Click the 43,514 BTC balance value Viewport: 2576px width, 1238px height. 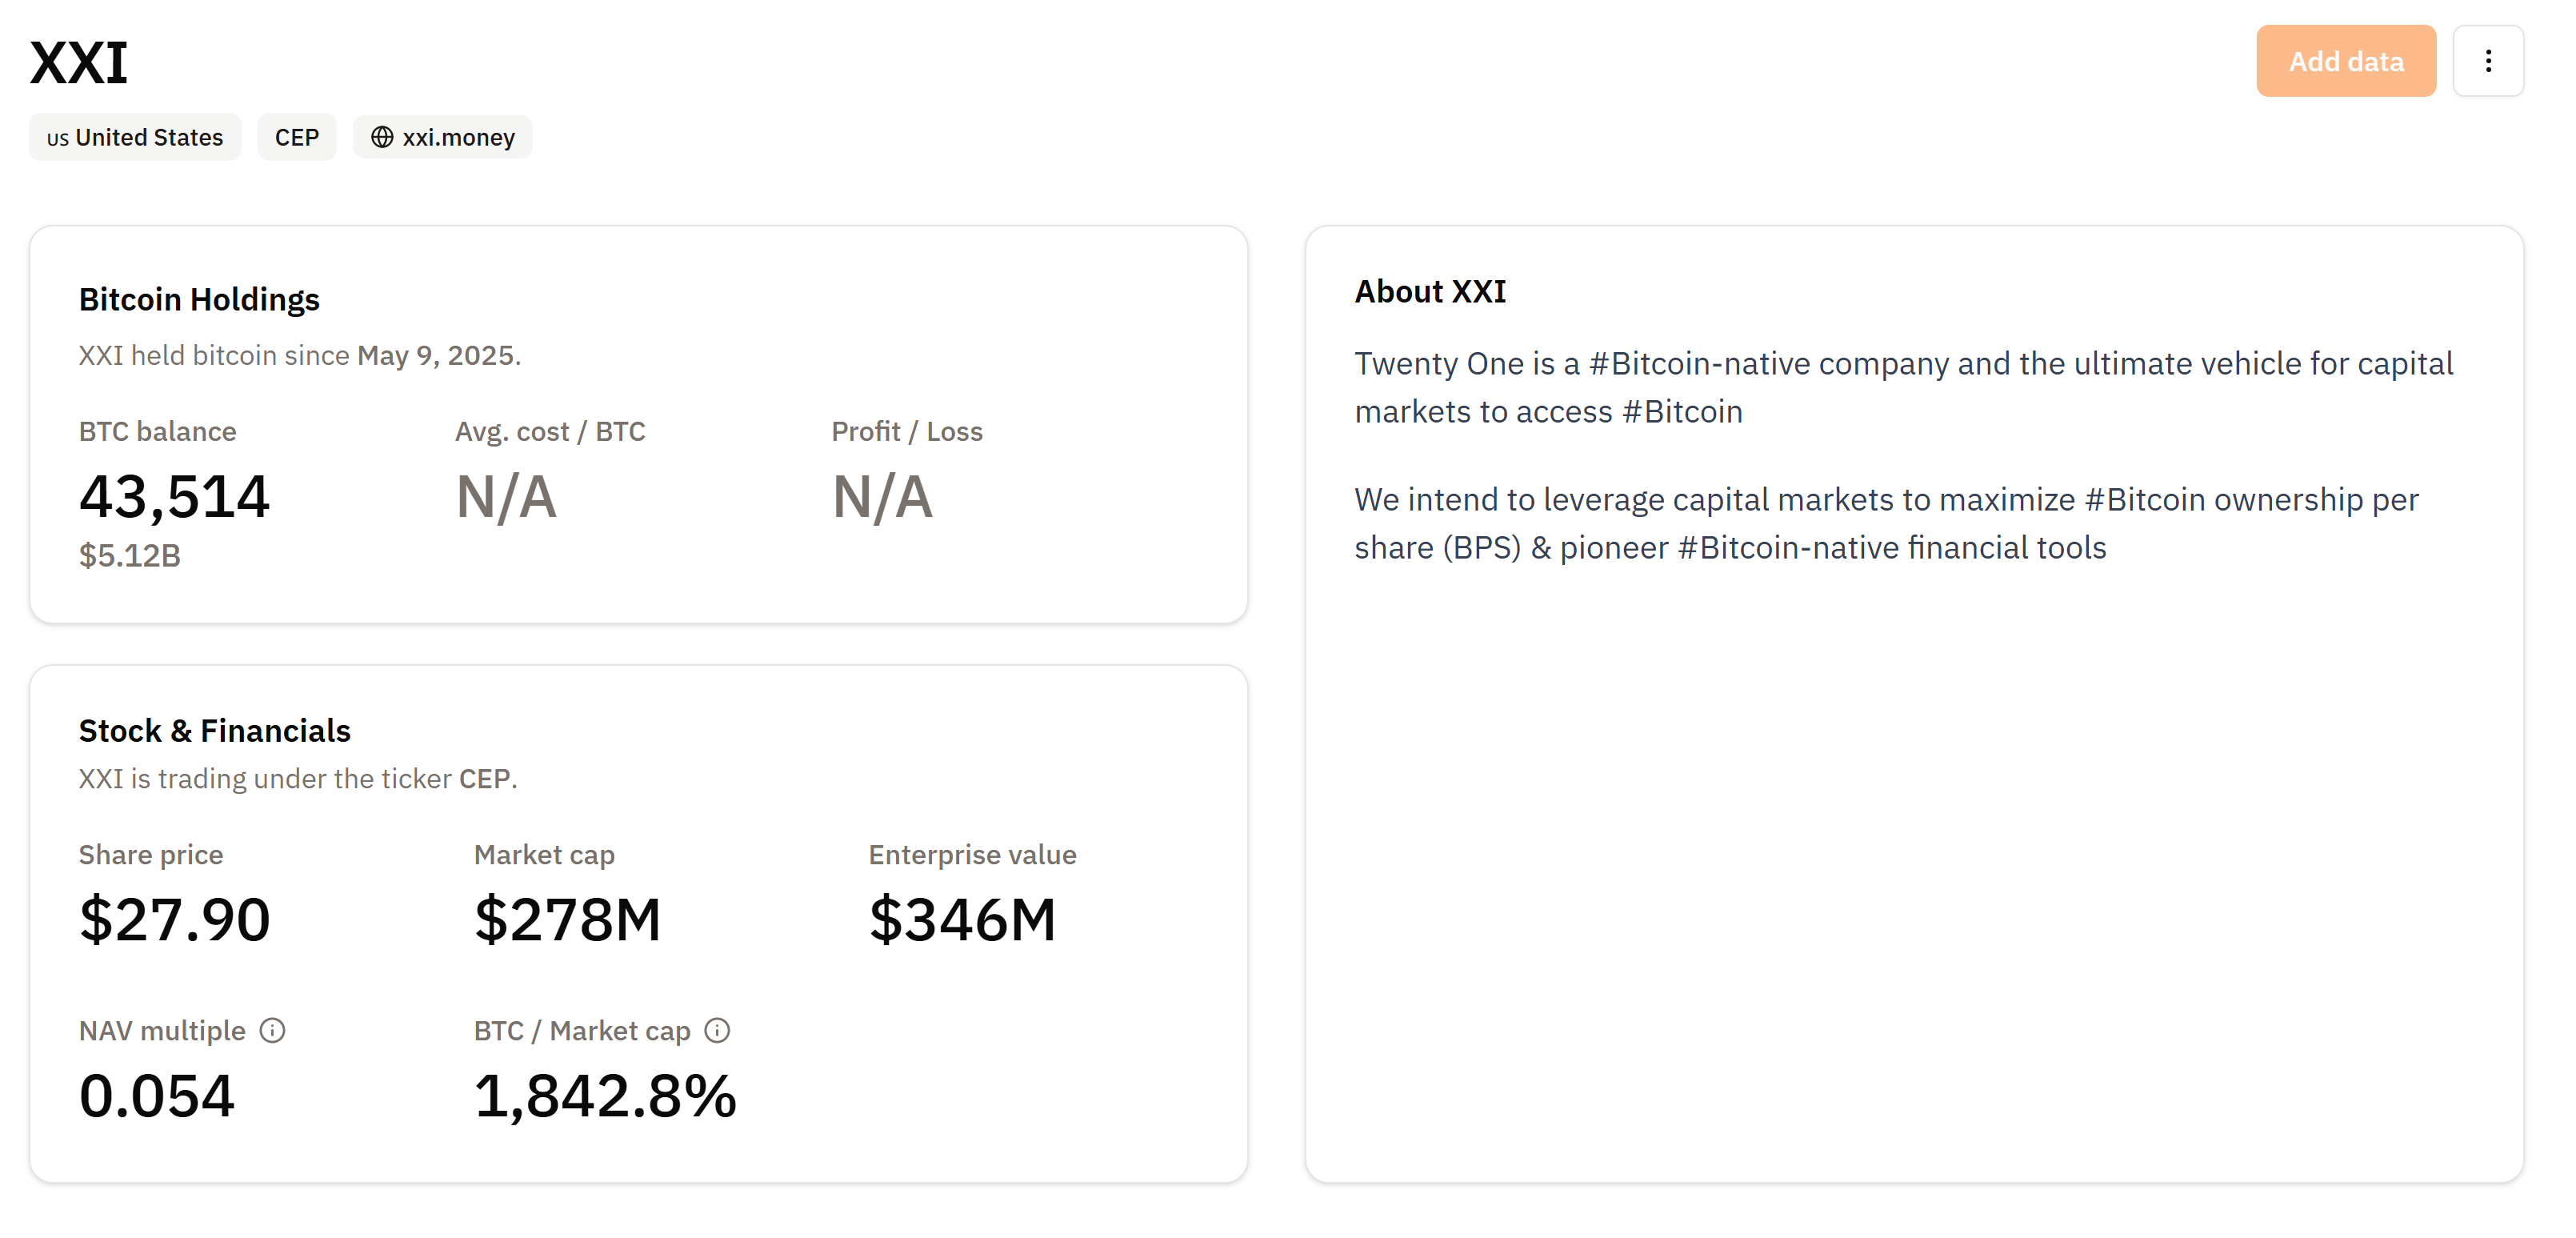tap(174, 496)
